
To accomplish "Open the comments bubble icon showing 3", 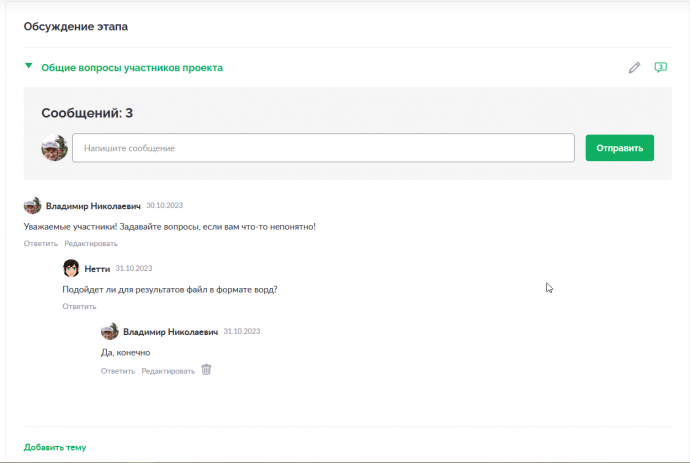I will click(661, 67).
